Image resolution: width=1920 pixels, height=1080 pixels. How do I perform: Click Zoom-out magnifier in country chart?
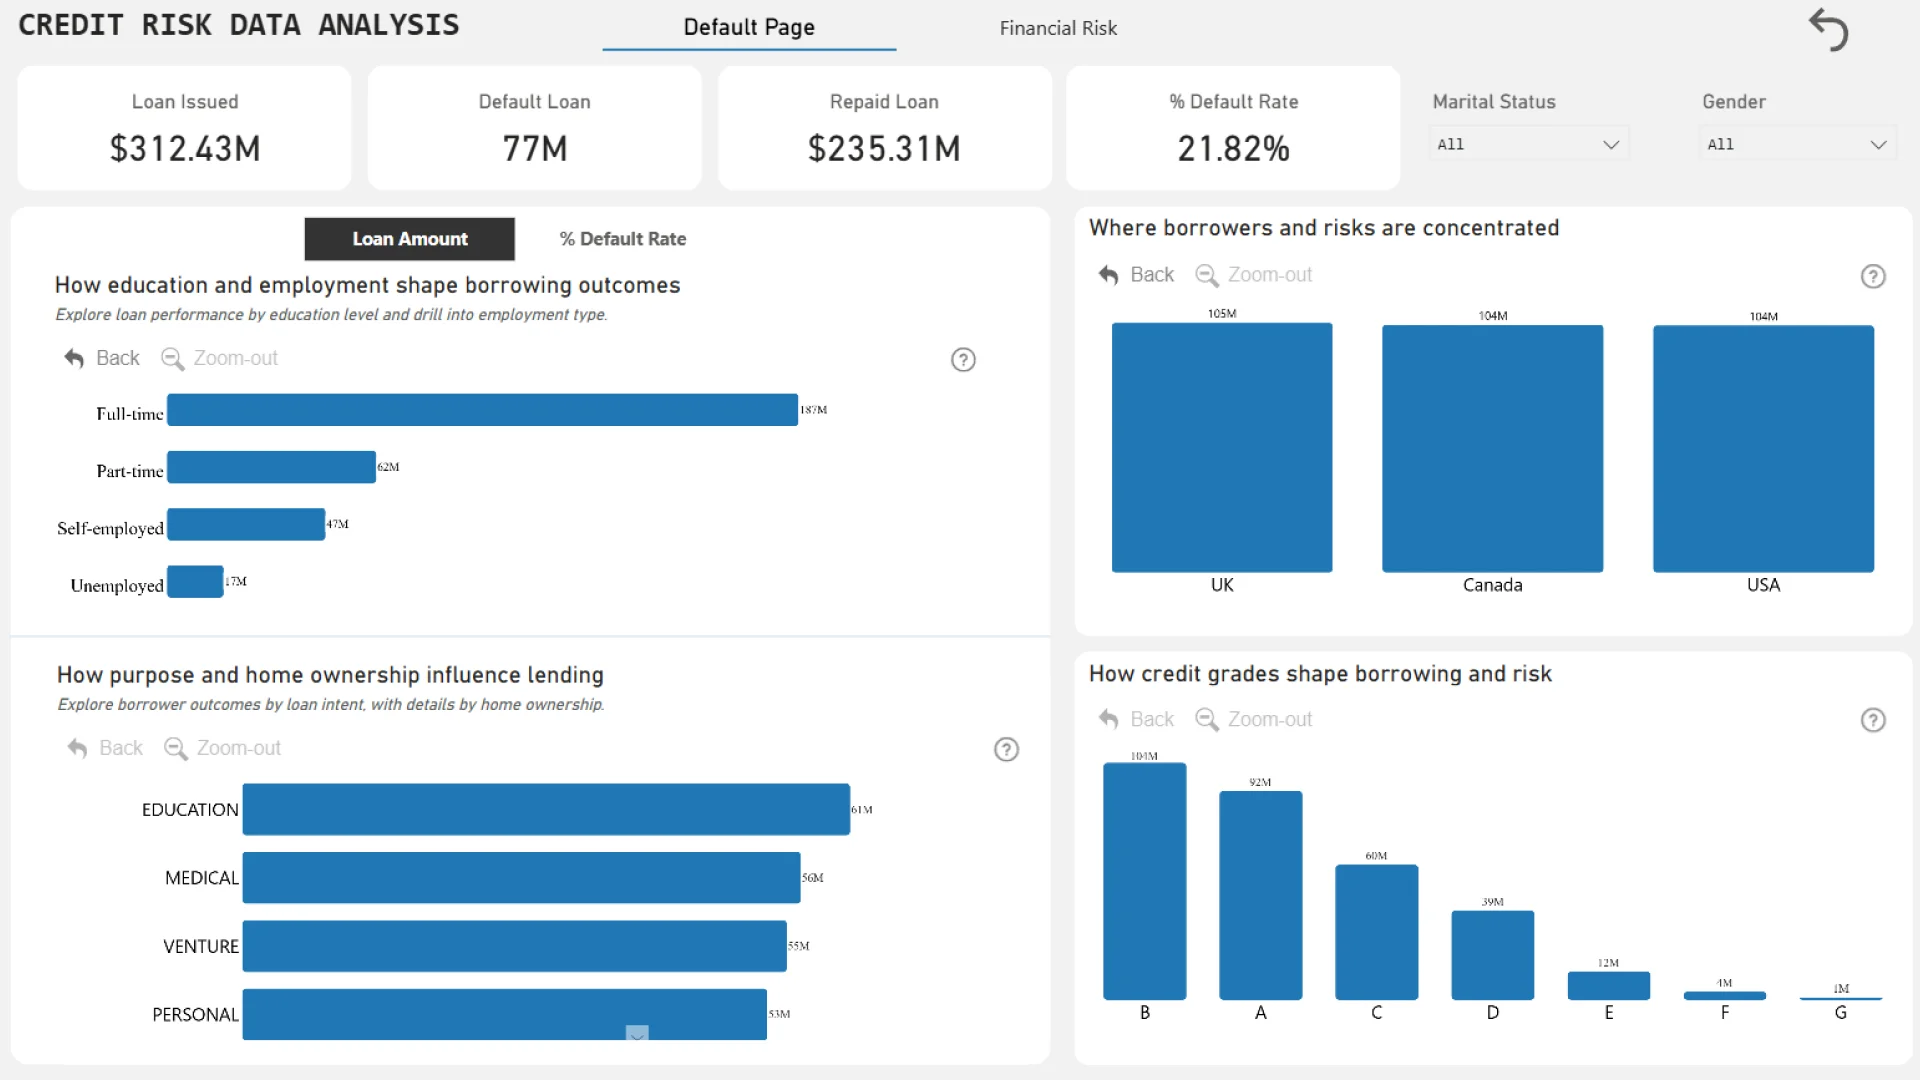pyautogui.click(x=1207, y=275)
